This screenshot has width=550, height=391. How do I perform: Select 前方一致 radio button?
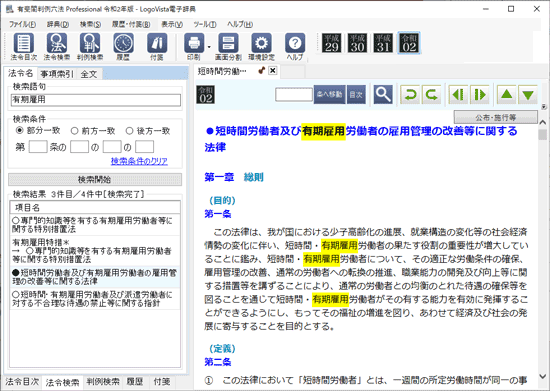(x=74, y=131)
